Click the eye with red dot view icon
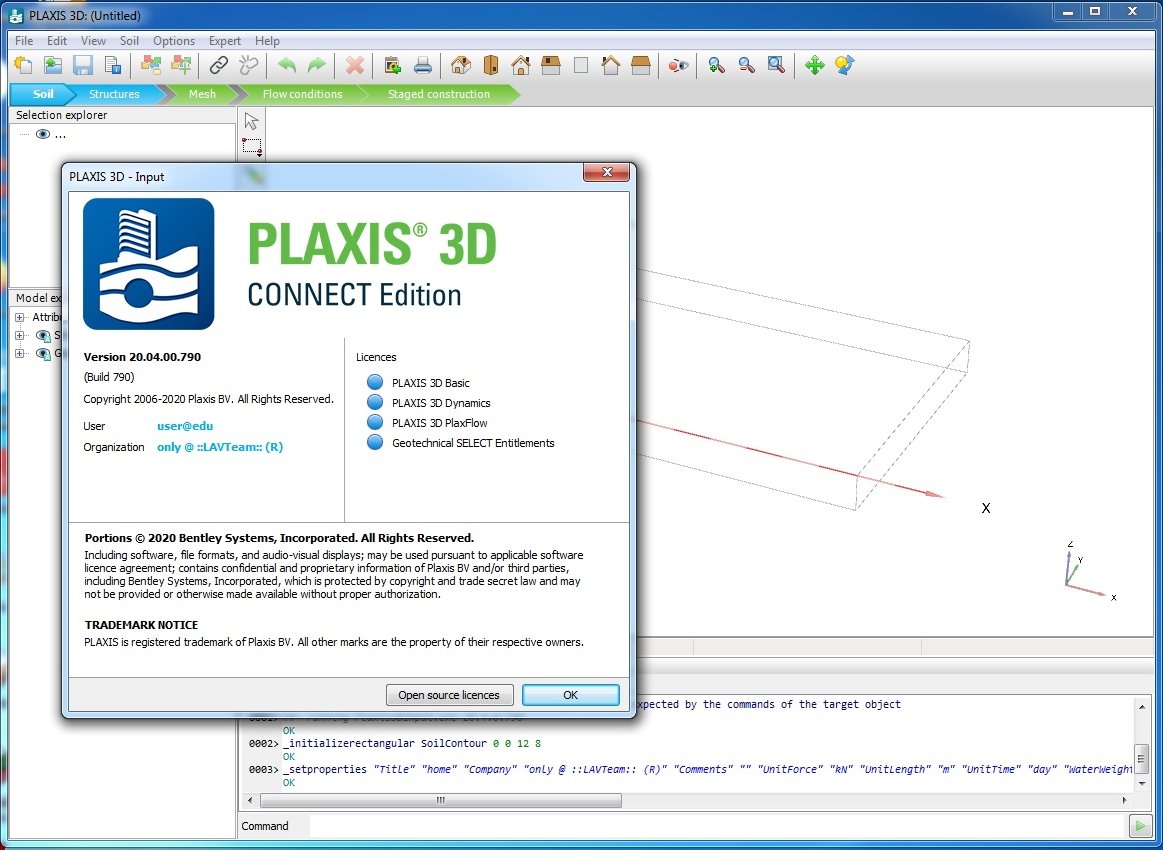The image size is (1163, 850). 678,65
